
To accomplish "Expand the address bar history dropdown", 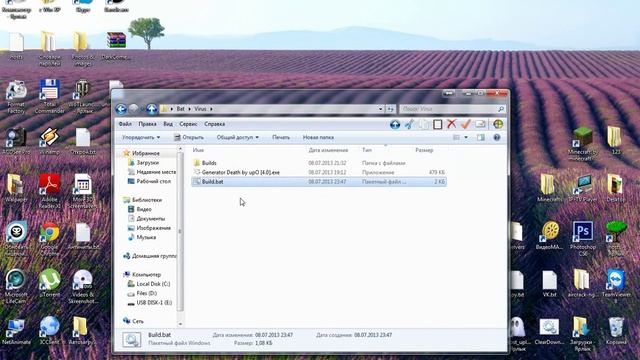I will [x=380, y=109].
